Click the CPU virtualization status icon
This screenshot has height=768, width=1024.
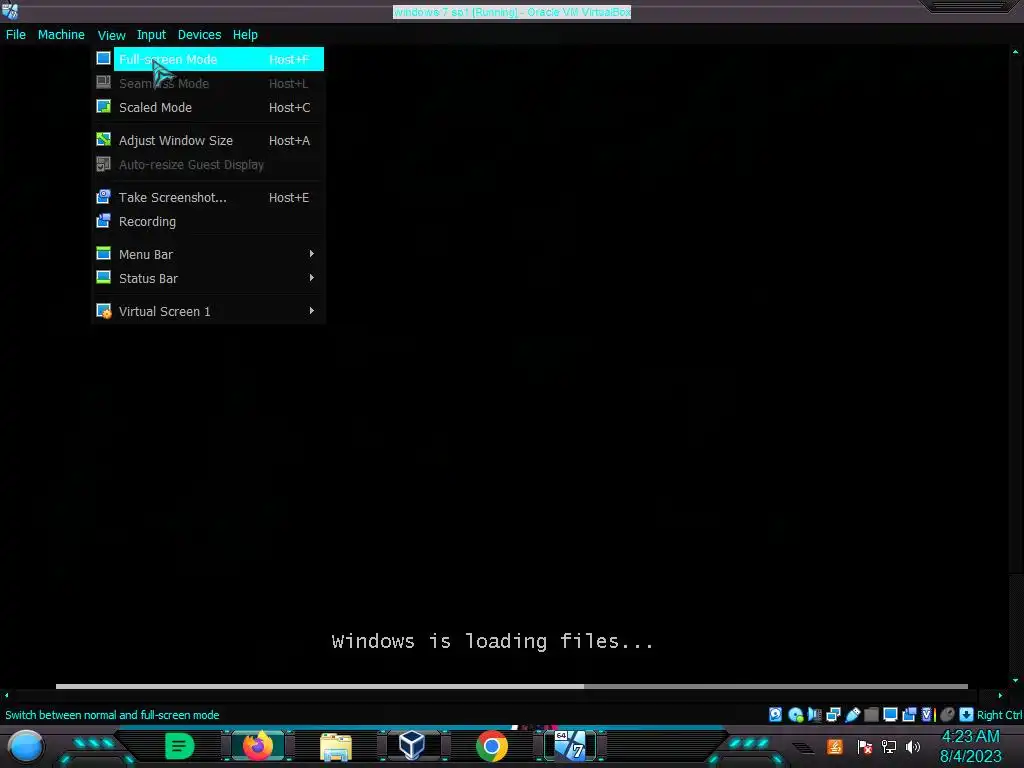click(927, 714)
